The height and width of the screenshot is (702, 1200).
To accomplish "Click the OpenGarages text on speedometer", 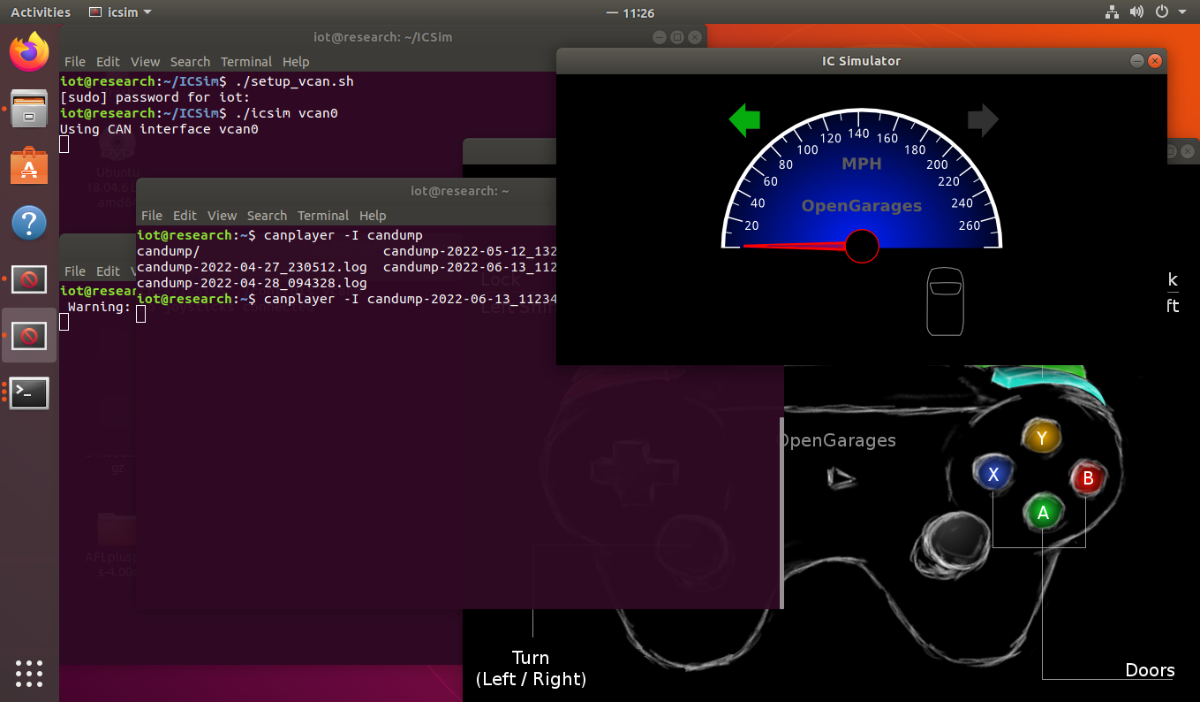I will tap(861, 206).
